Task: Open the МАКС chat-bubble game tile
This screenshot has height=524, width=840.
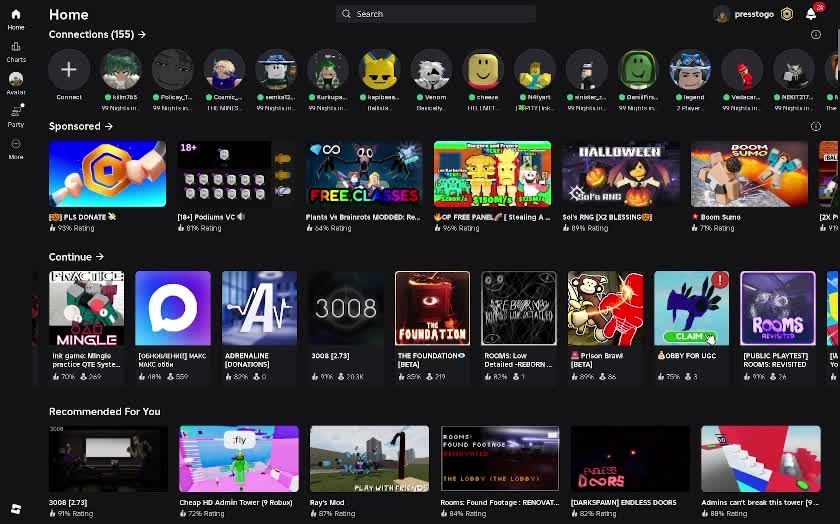Action: point(173,326)
